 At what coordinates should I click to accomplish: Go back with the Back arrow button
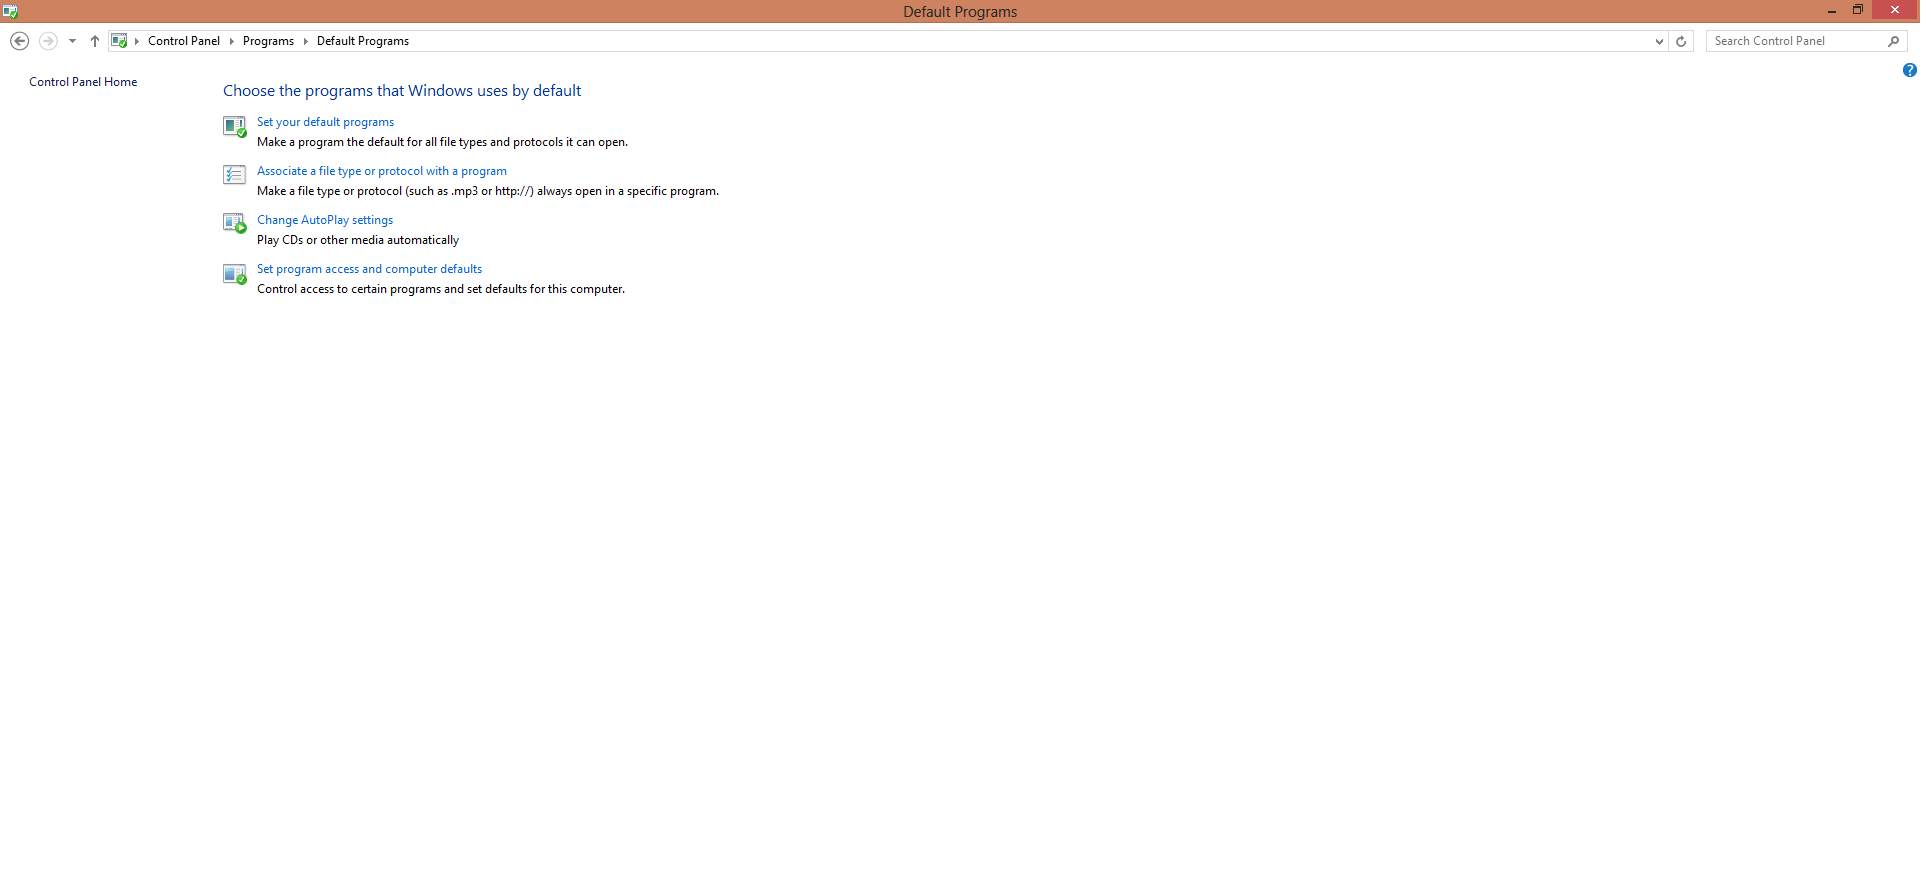click(x=19, y=41)
